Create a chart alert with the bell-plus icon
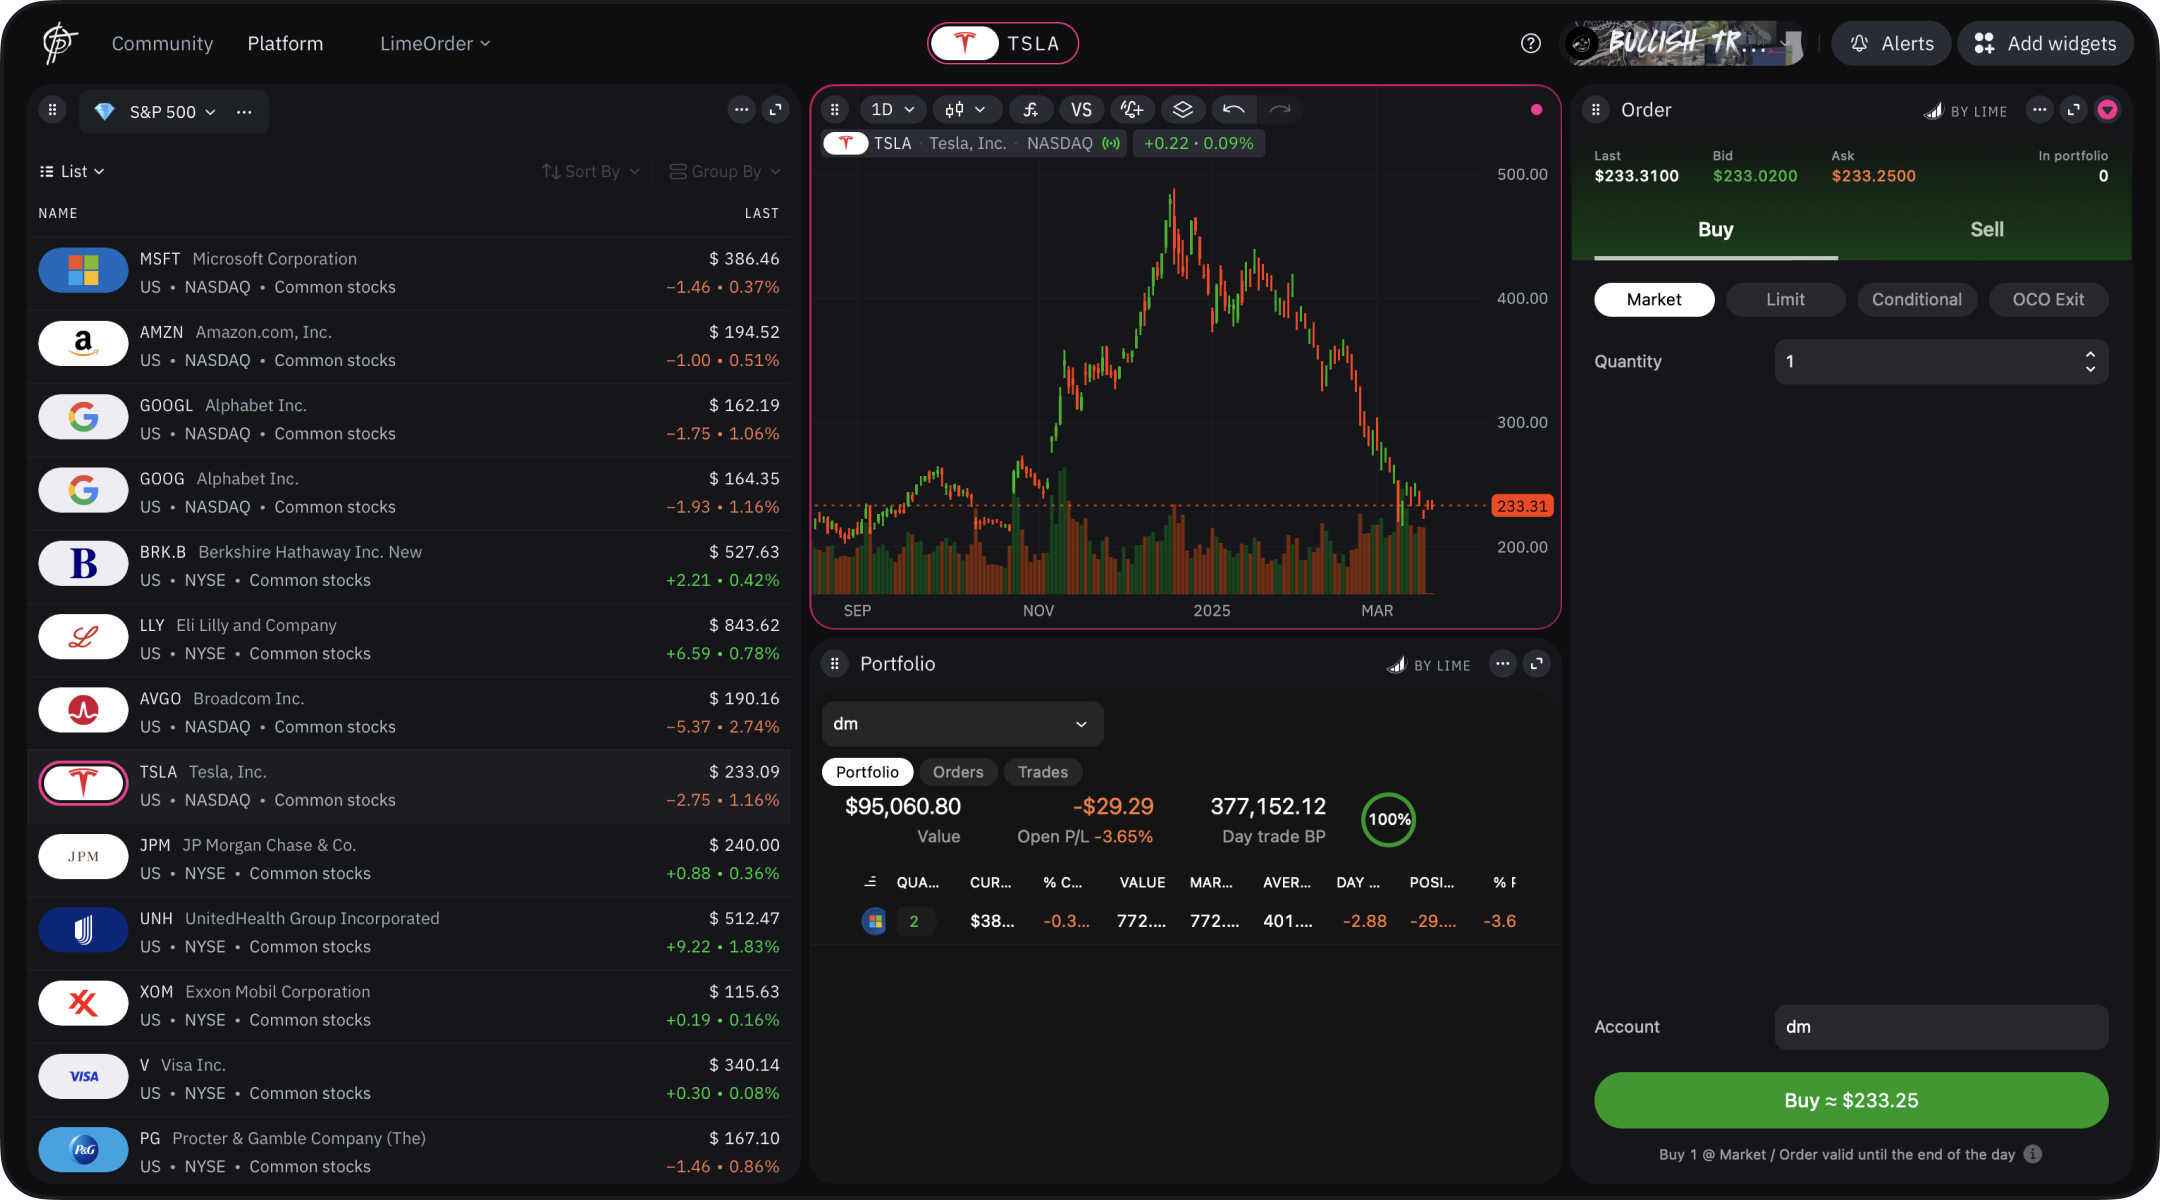2160x1200 pixels. coord(1132,110)
